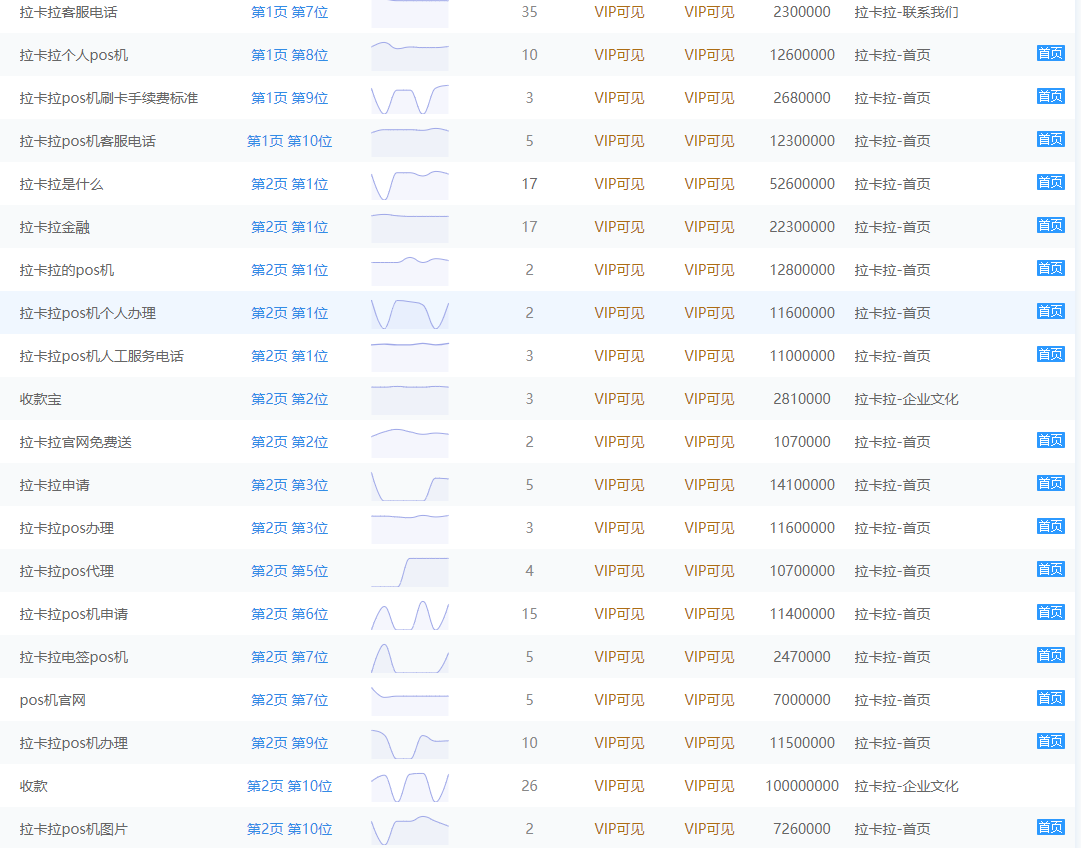This screenshot has width=1081, height=848.
Task: Click the keyword 拉卡拉pos机人工服务电话
Action: pos(101,356)
